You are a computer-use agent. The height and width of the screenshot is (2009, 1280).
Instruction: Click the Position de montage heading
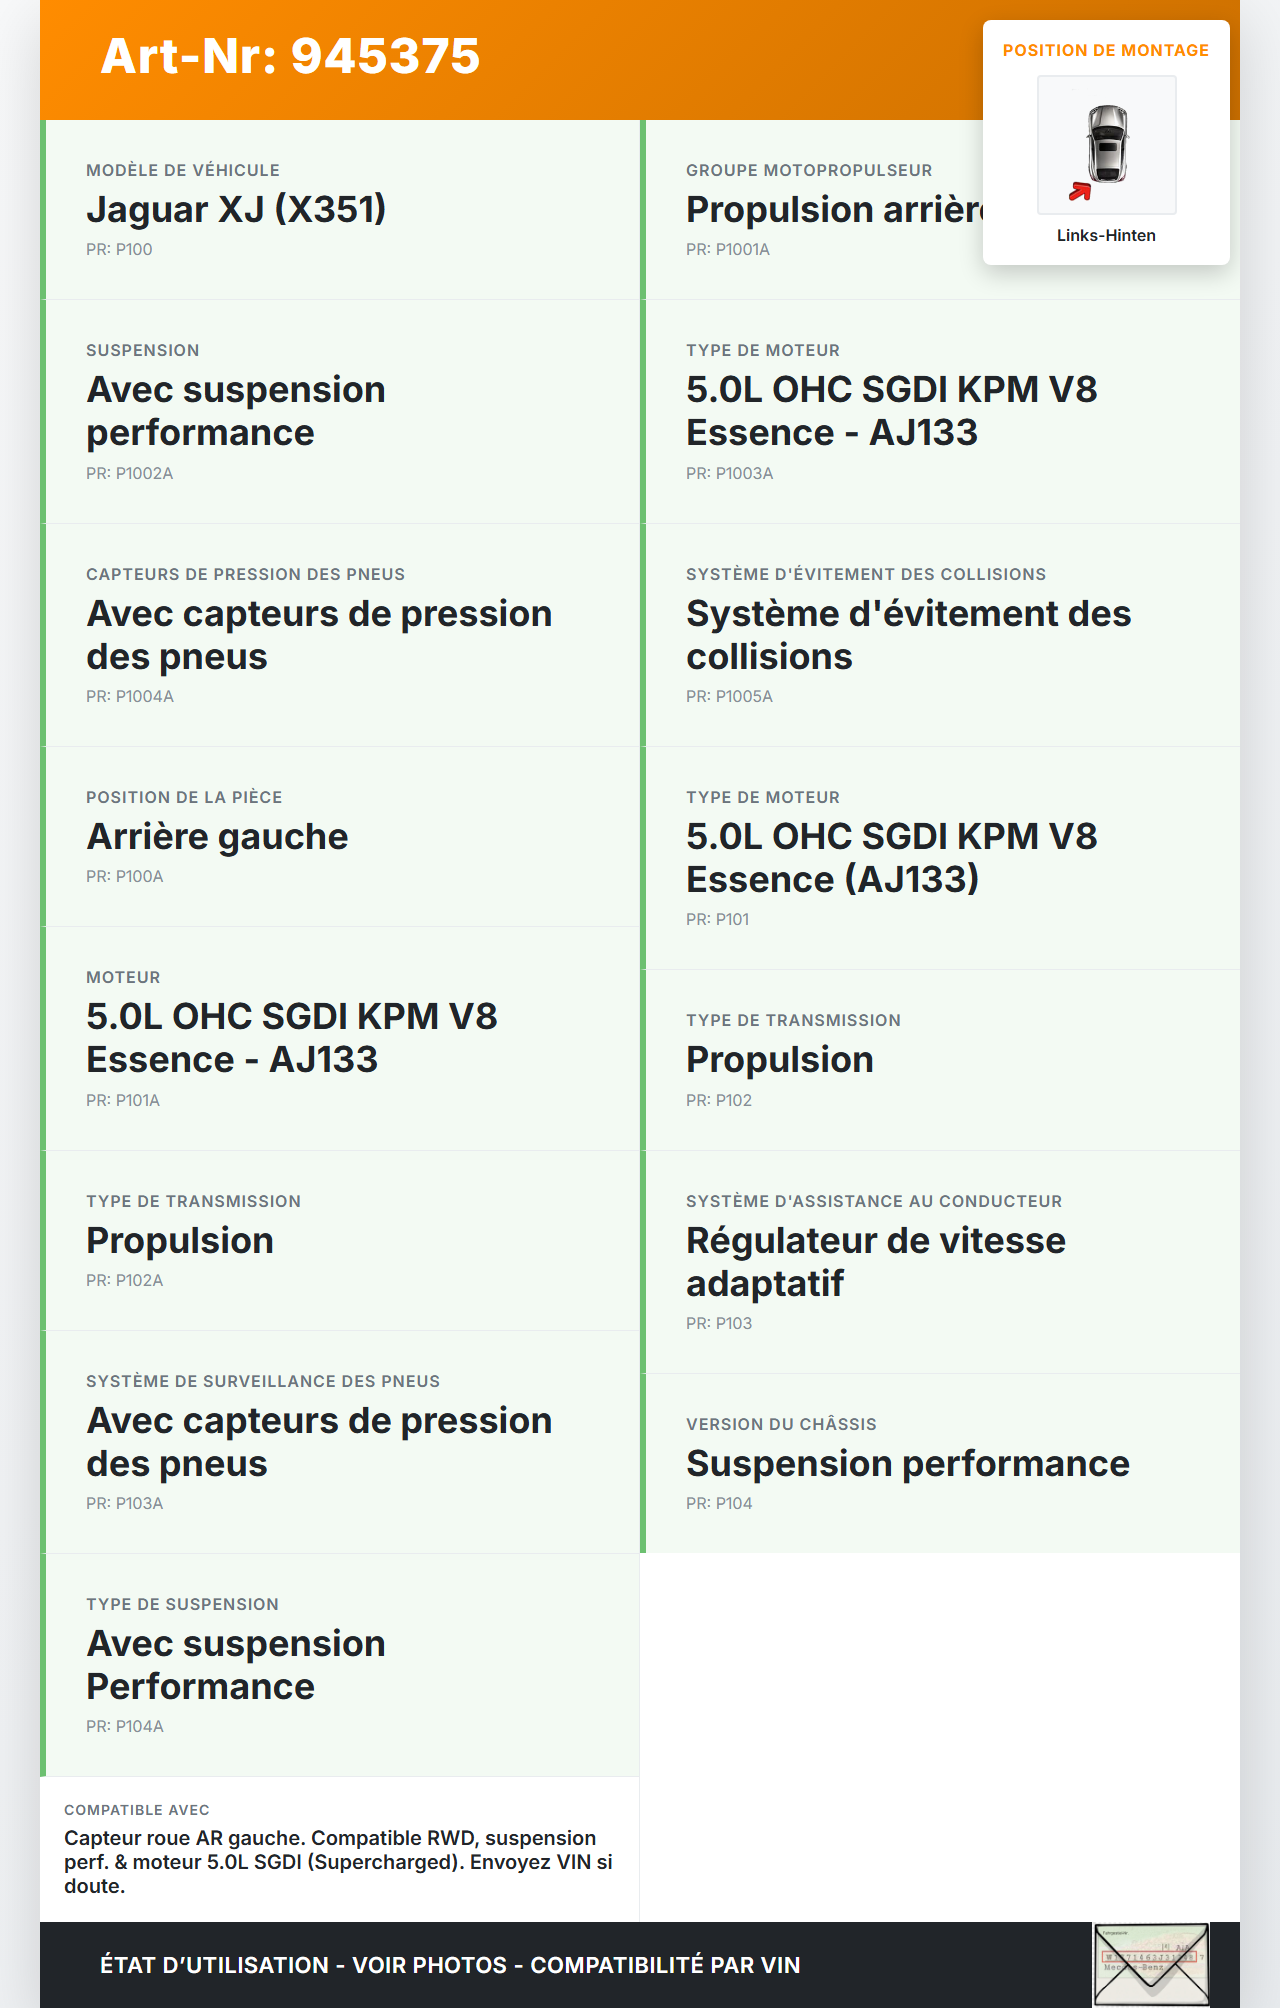[1105, 50]
